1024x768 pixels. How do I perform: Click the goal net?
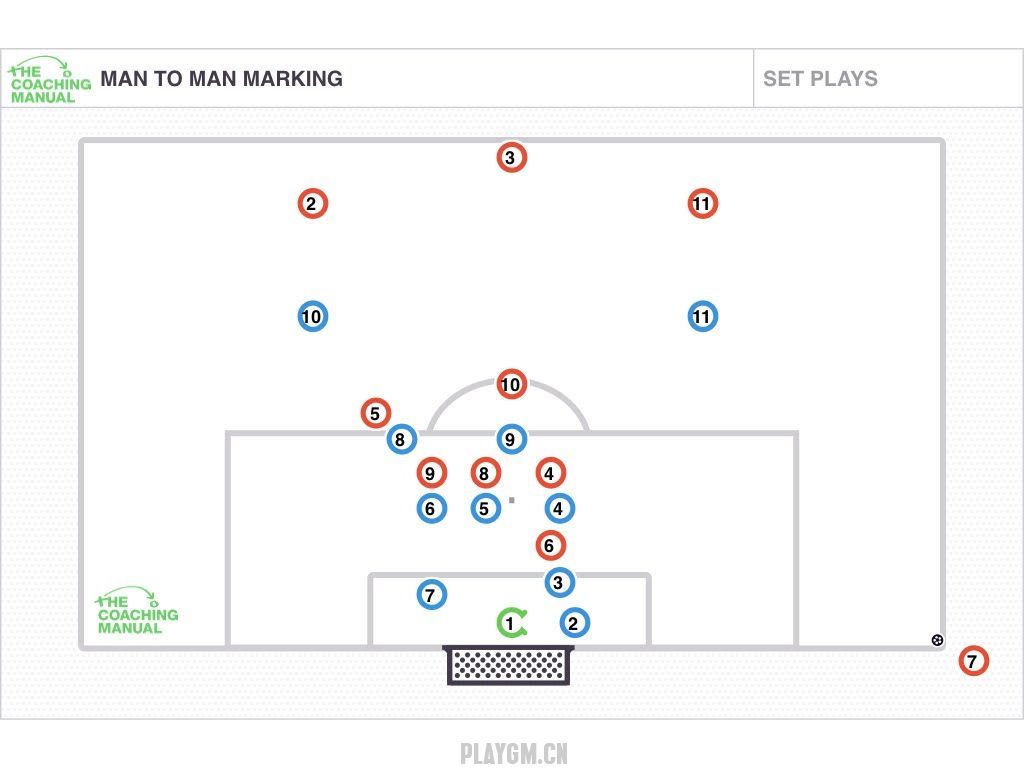coord(508,665)
